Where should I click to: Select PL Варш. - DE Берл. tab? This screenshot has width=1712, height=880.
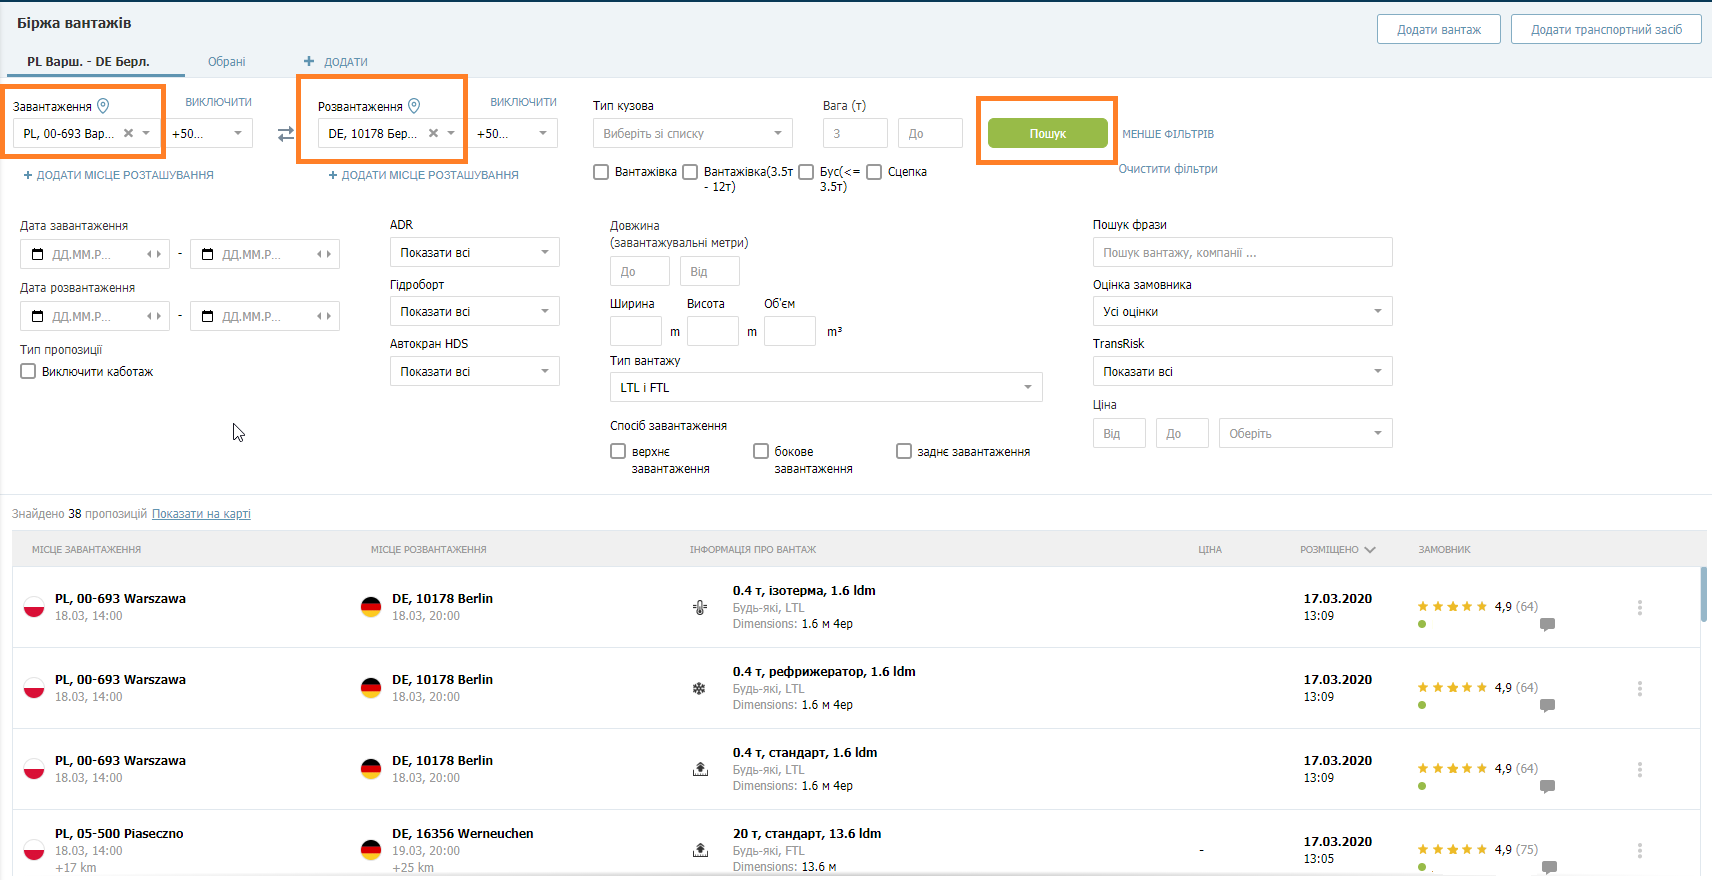pyautogui.click(x=89, y=61)
